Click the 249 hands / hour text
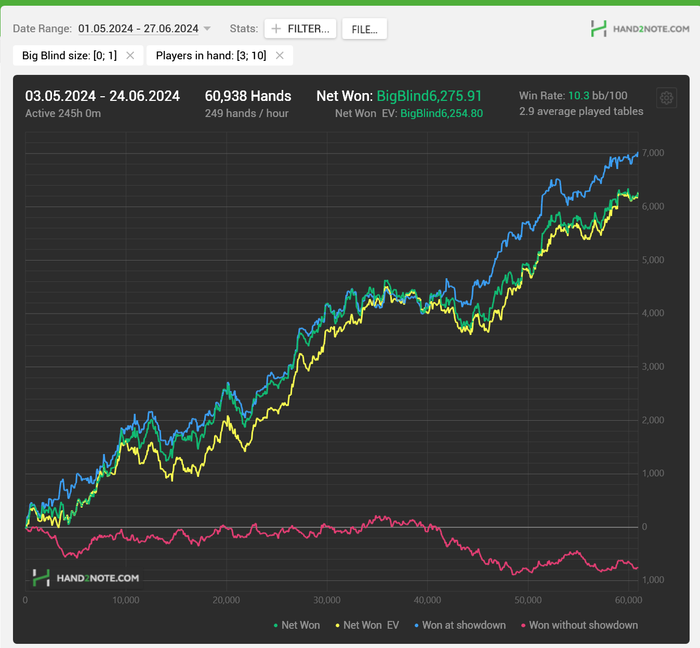The height and width of the screenshot is (648, 700). tap(246, 113)
